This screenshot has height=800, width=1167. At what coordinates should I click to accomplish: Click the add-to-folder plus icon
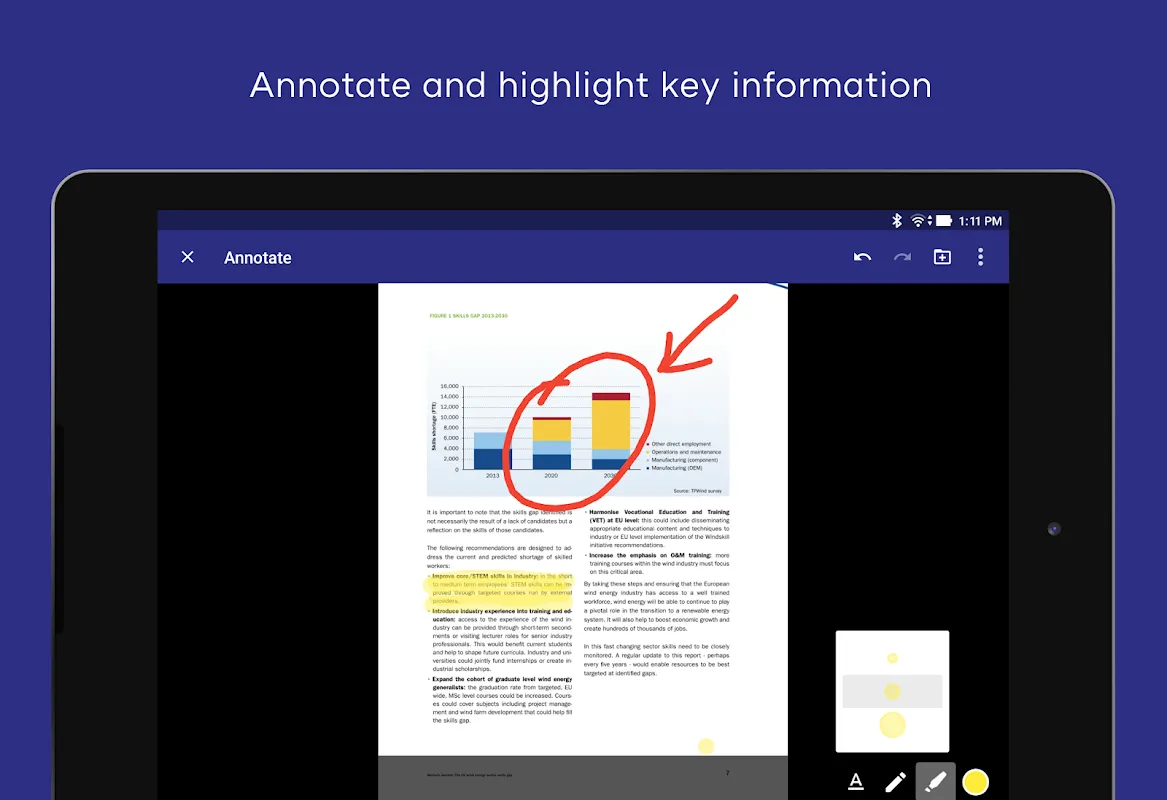[x=942, y=257]
